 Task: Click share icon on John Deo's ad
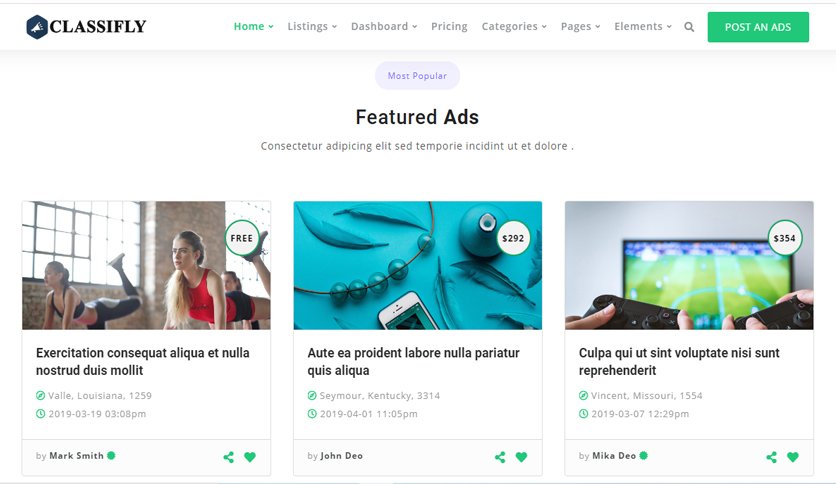point(500,457)
